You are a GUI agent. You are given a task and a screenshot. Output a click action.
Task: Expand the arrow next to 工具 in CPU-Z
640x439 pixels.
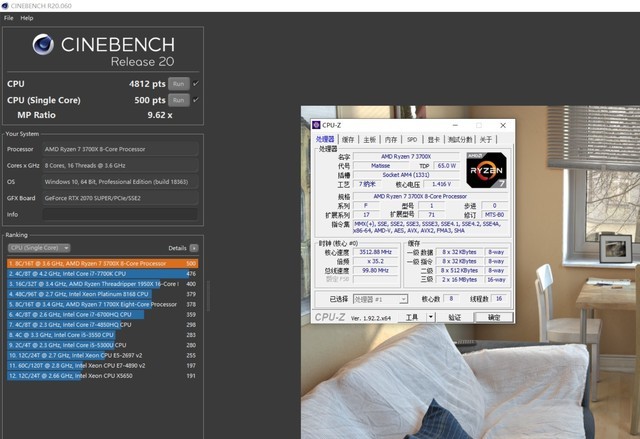(x=430, y=317)
